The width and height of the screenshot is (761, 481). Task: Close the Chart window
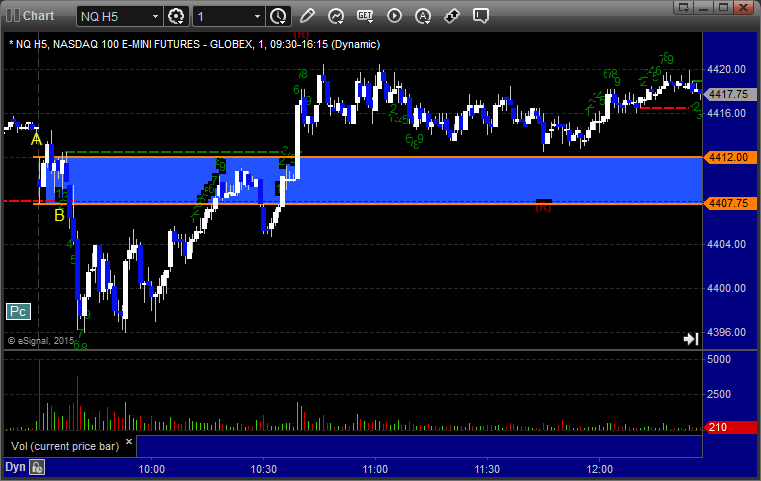(744, 7)
